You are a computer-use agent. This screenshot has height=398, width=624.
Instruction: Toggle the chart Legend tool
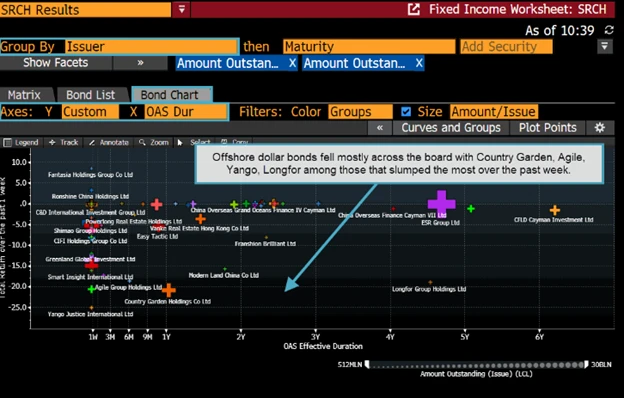click(x=21, y=142)
